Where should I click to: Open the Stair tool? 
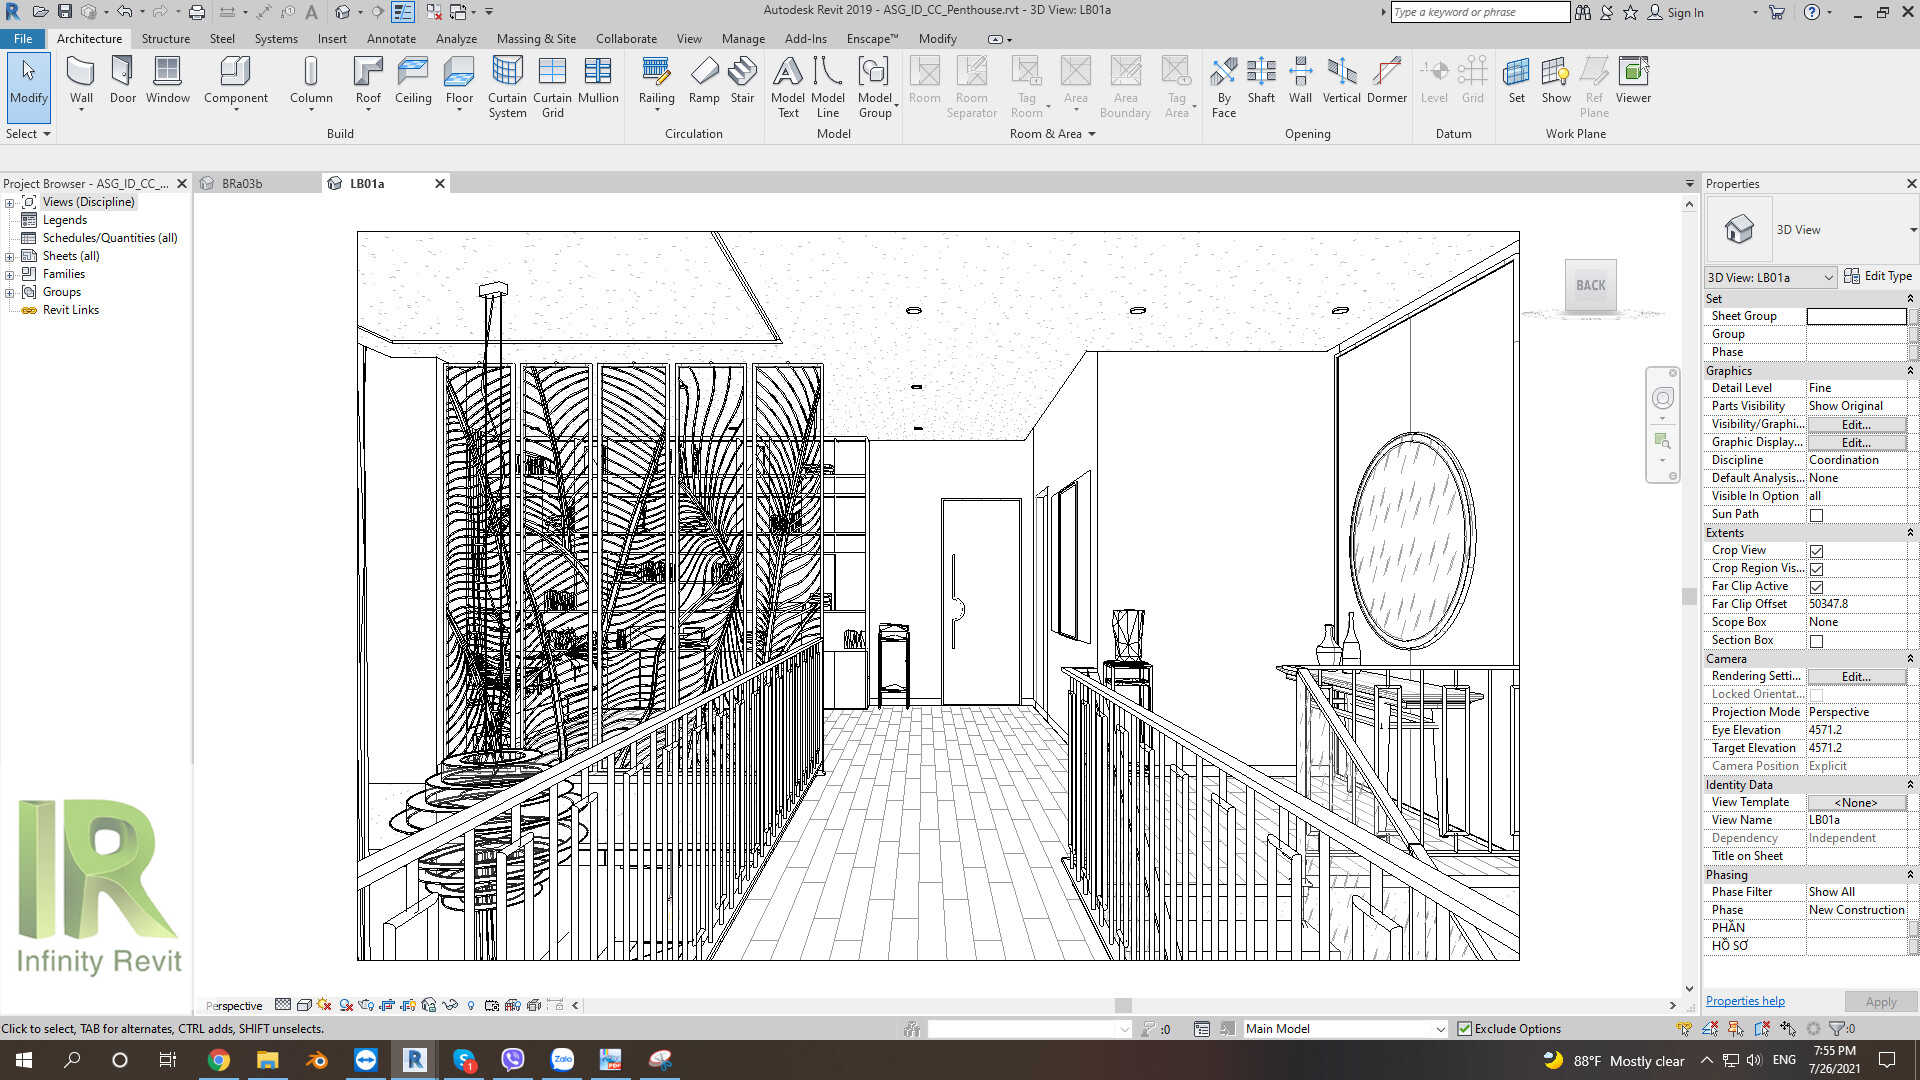[x=742, y=80]
